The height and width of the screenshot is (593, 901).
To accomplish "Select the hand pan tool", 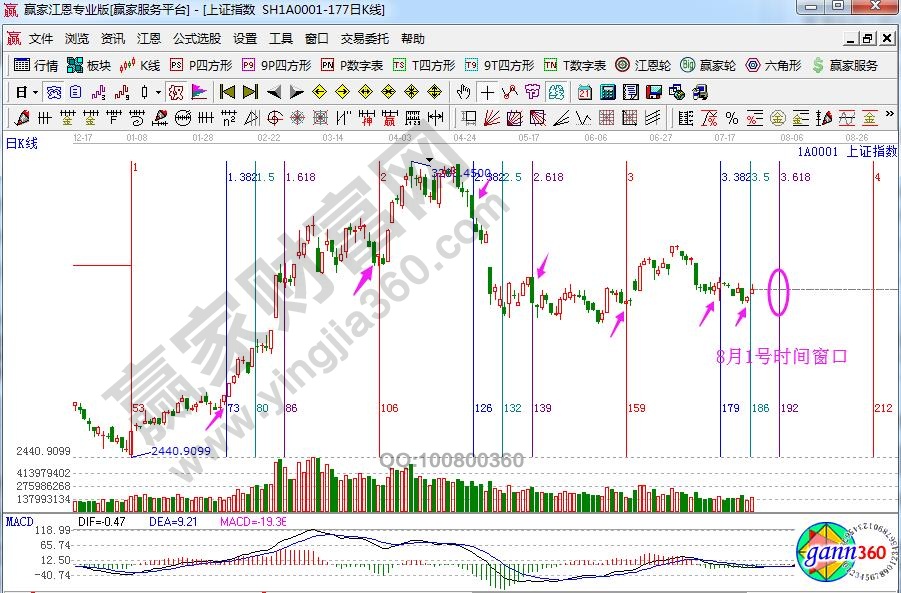I will (463, 92).
